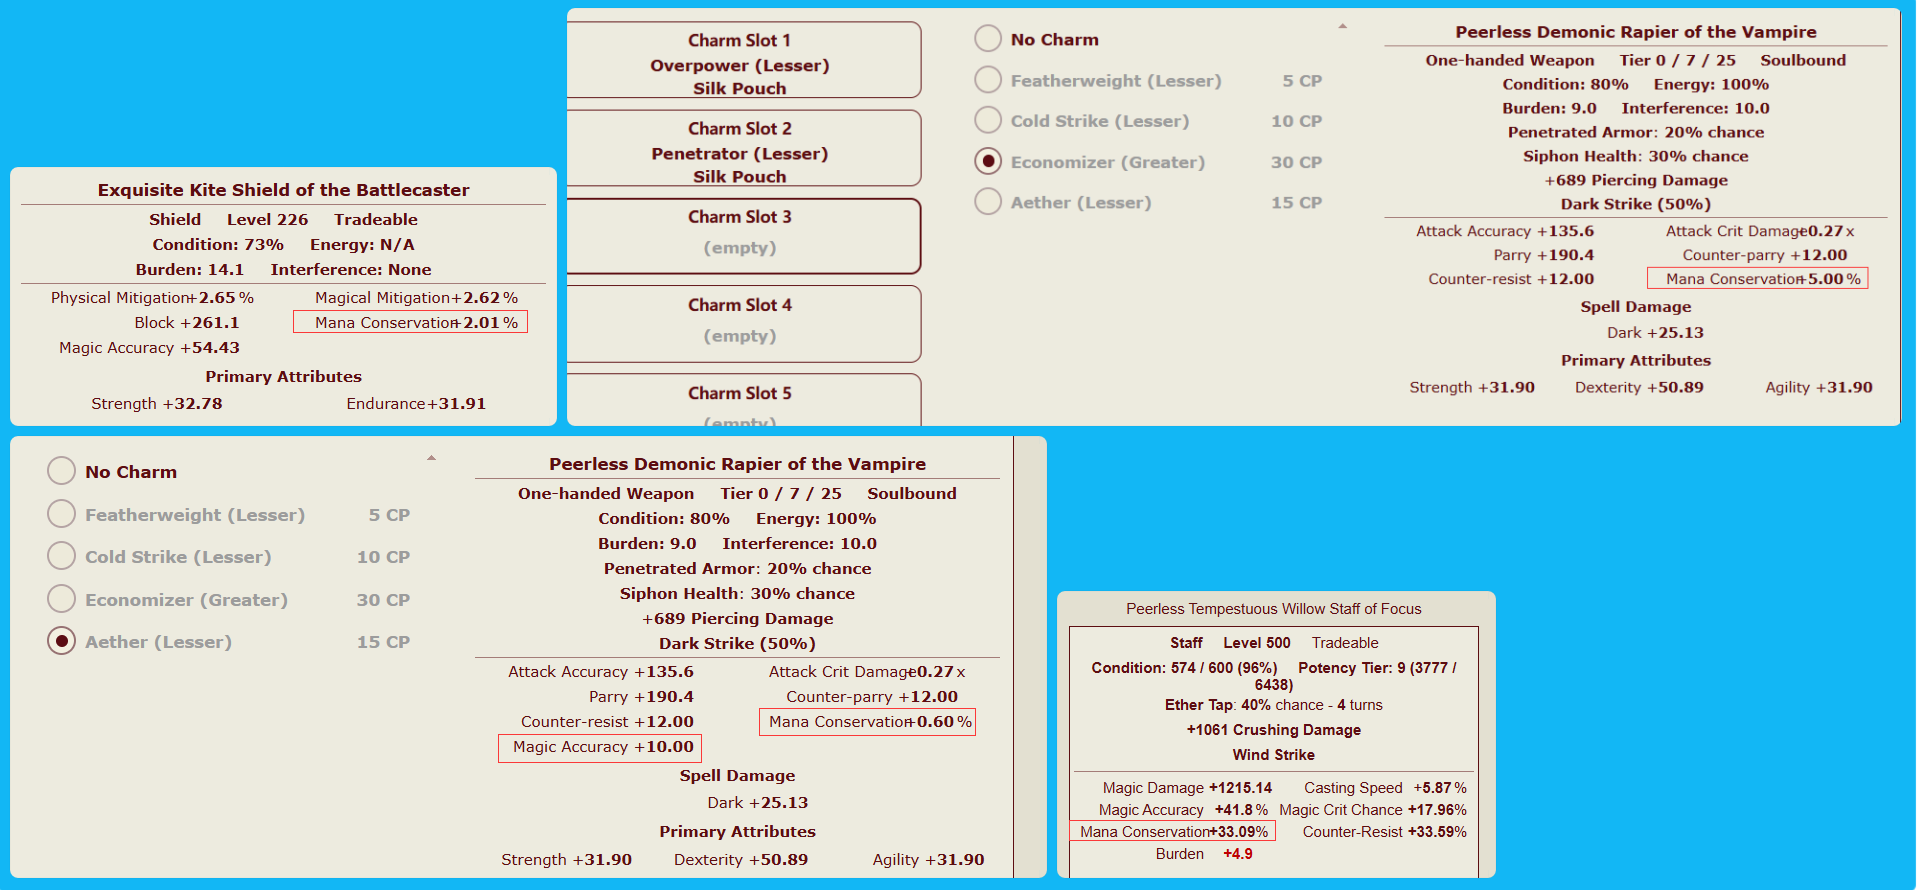The image size is (1917, 890).
Task: Click Mana Conservation +2.01% on Kite Shield
Action: [x=410, y=322]
